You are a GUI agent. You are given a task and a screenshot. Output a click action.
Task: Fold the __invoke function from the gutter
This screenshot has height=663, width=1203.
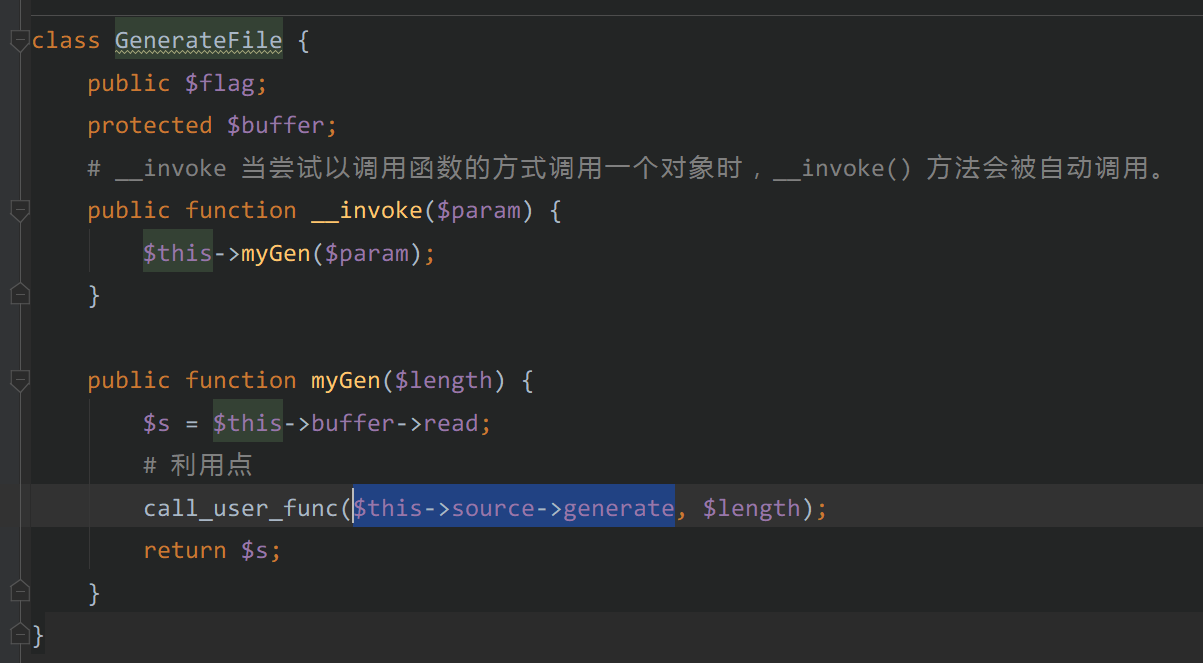click(x=19, y=211)
